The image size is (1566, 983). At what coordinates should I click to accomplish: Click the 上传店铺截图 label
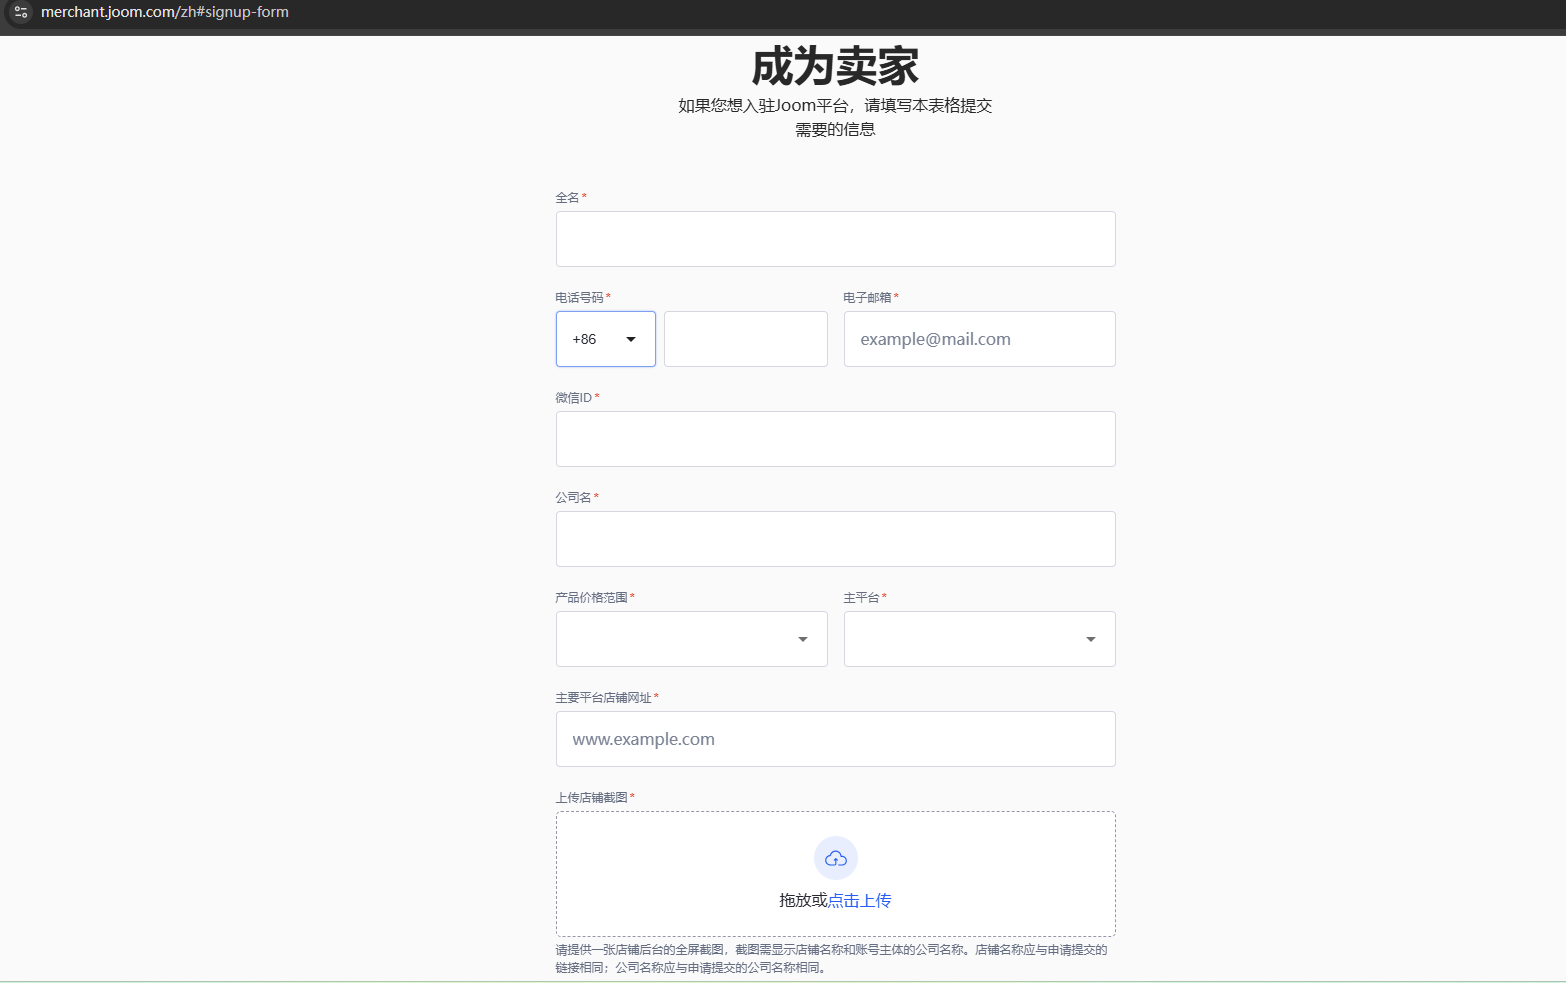click(x=592, y=797)
